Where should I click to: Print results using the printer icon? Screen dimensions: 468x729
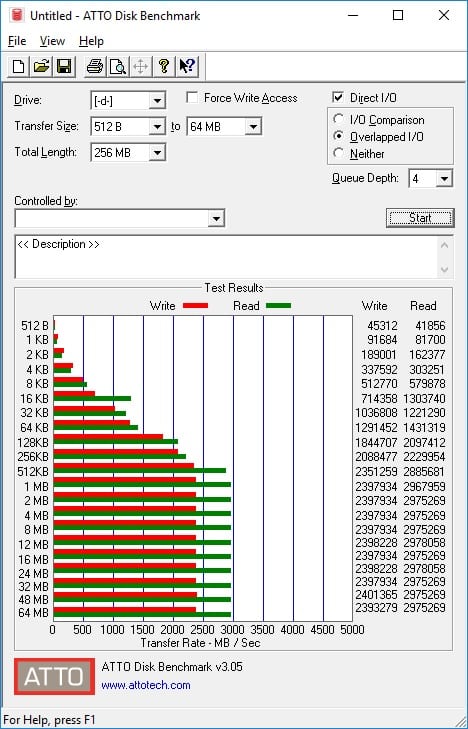pos(95,66)
